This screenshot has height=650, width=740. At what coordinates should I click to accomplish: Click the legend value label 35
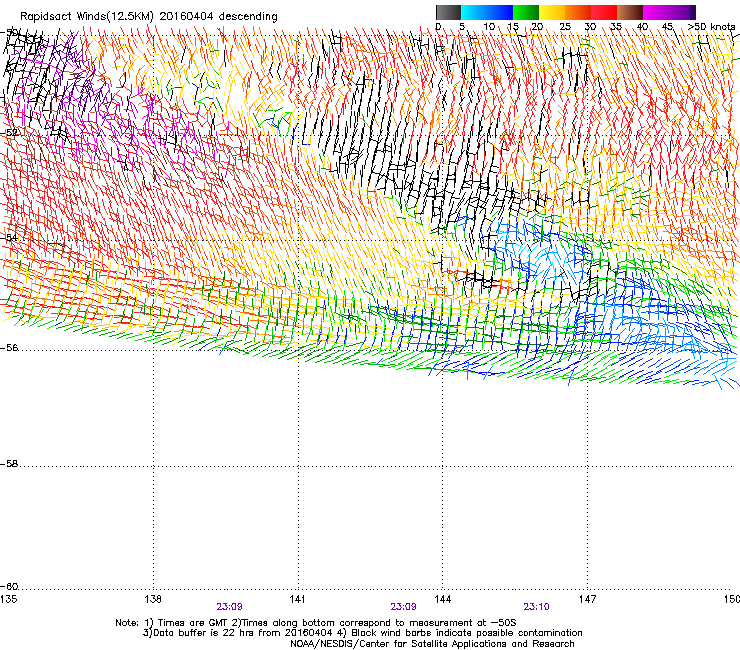[616, 26]
